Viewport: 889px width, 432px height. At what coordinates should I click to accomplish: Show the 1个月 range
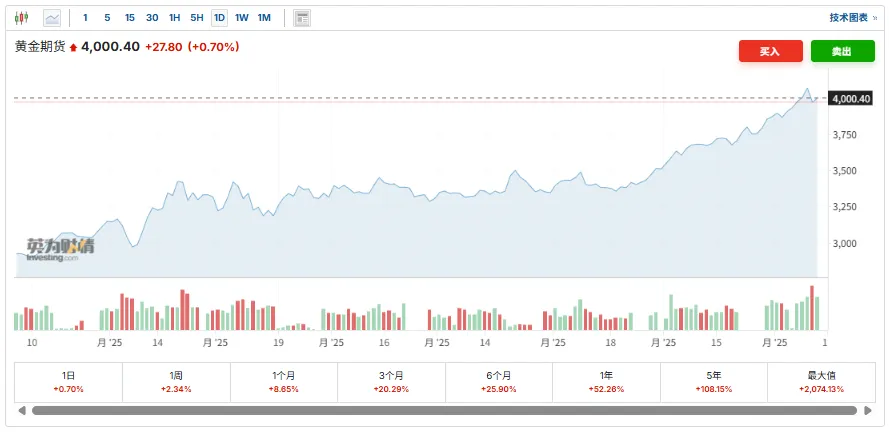[284, 381]
